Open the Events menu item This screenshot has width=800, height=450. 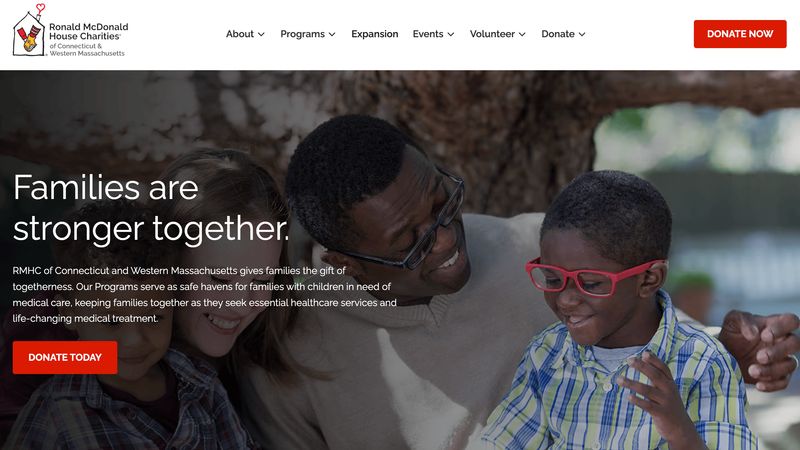click(x=428, y=34)
